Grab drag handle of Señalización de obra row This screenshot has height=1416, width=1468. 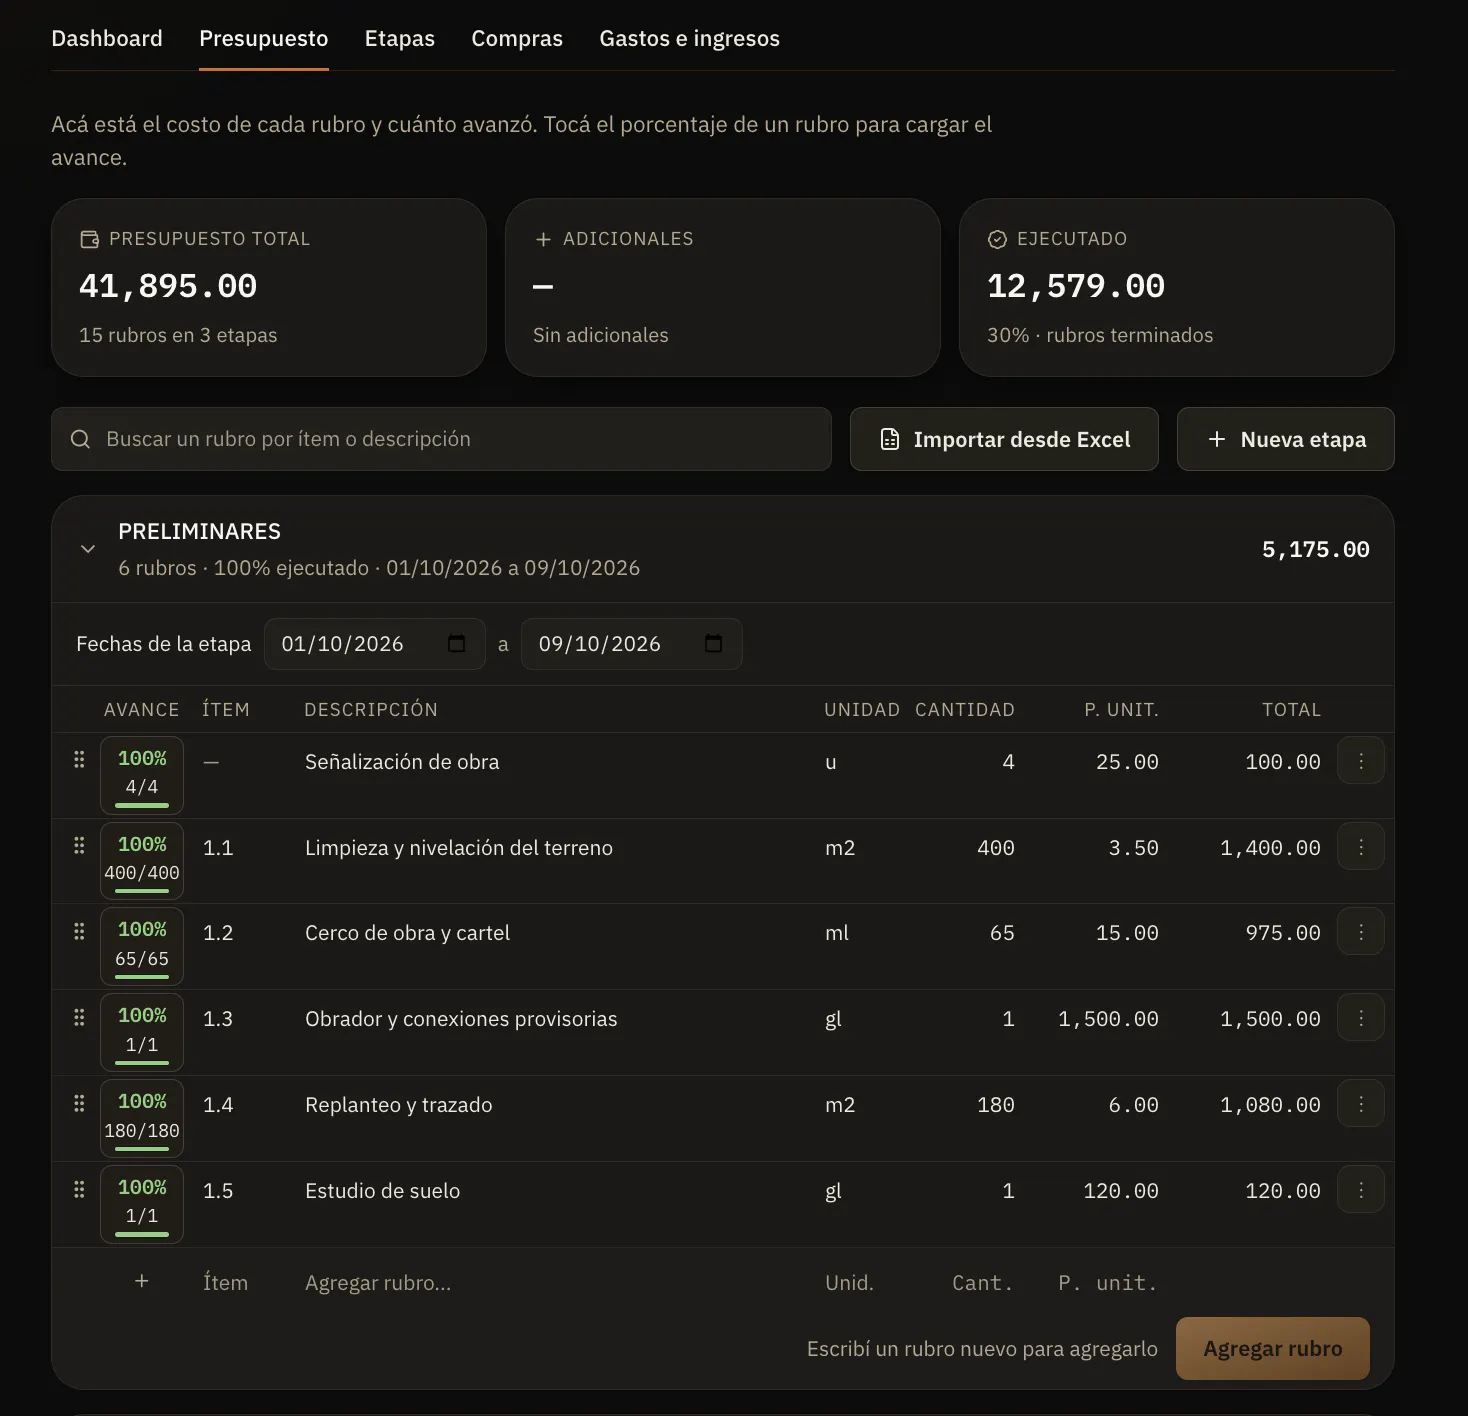click(x=79, y=759)
